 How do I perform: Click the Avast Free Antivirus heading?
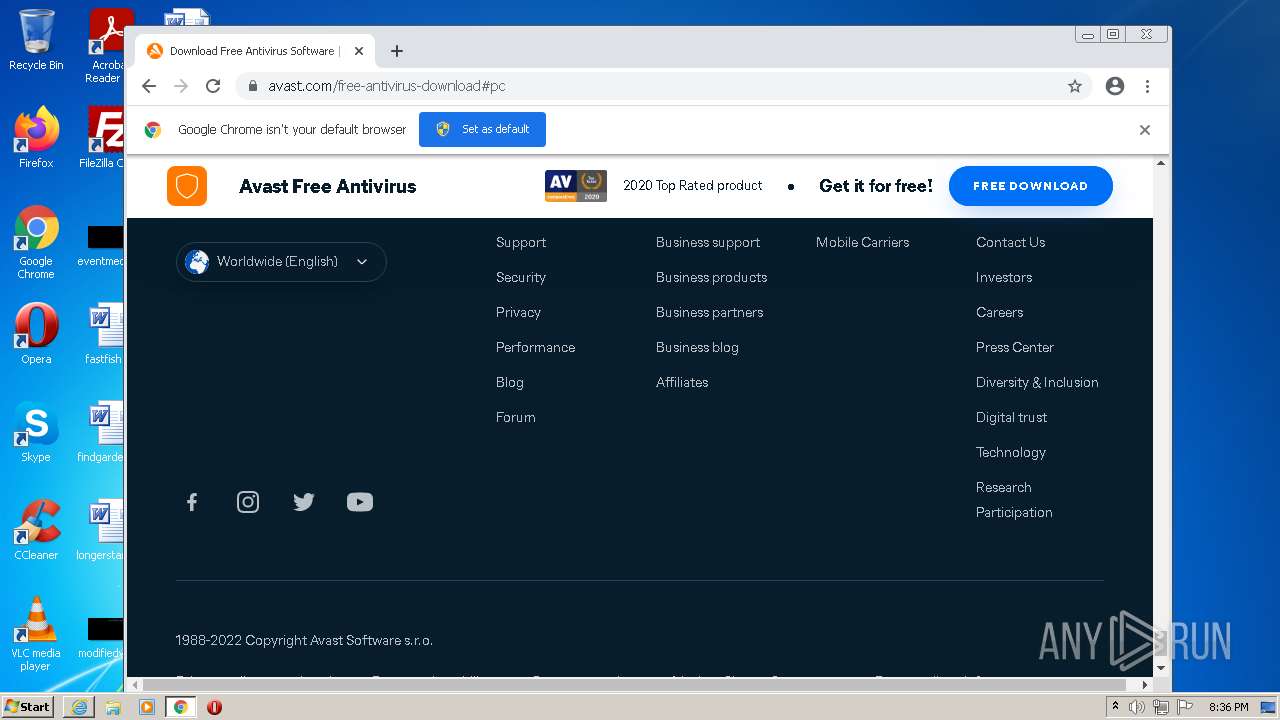[328, 186]
